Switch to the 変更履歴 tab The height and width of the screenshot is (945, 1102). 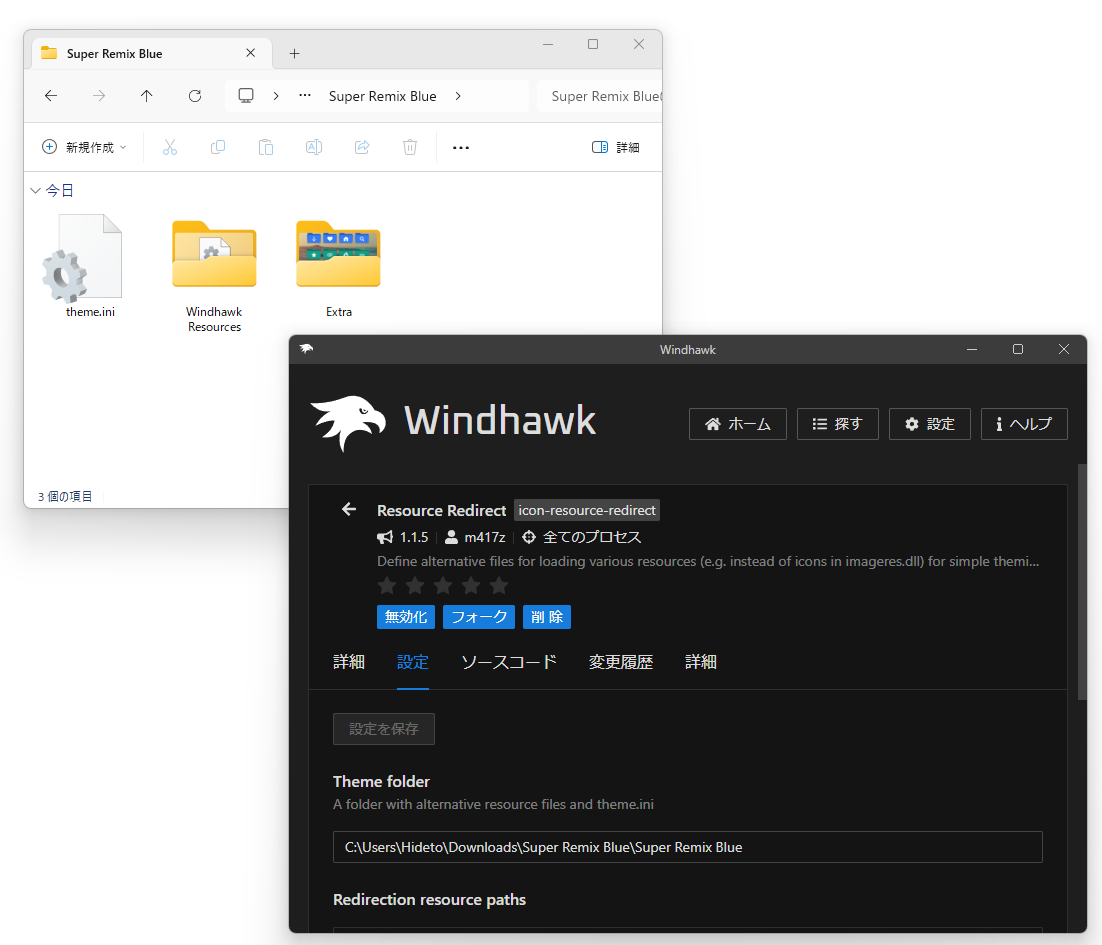621,662
